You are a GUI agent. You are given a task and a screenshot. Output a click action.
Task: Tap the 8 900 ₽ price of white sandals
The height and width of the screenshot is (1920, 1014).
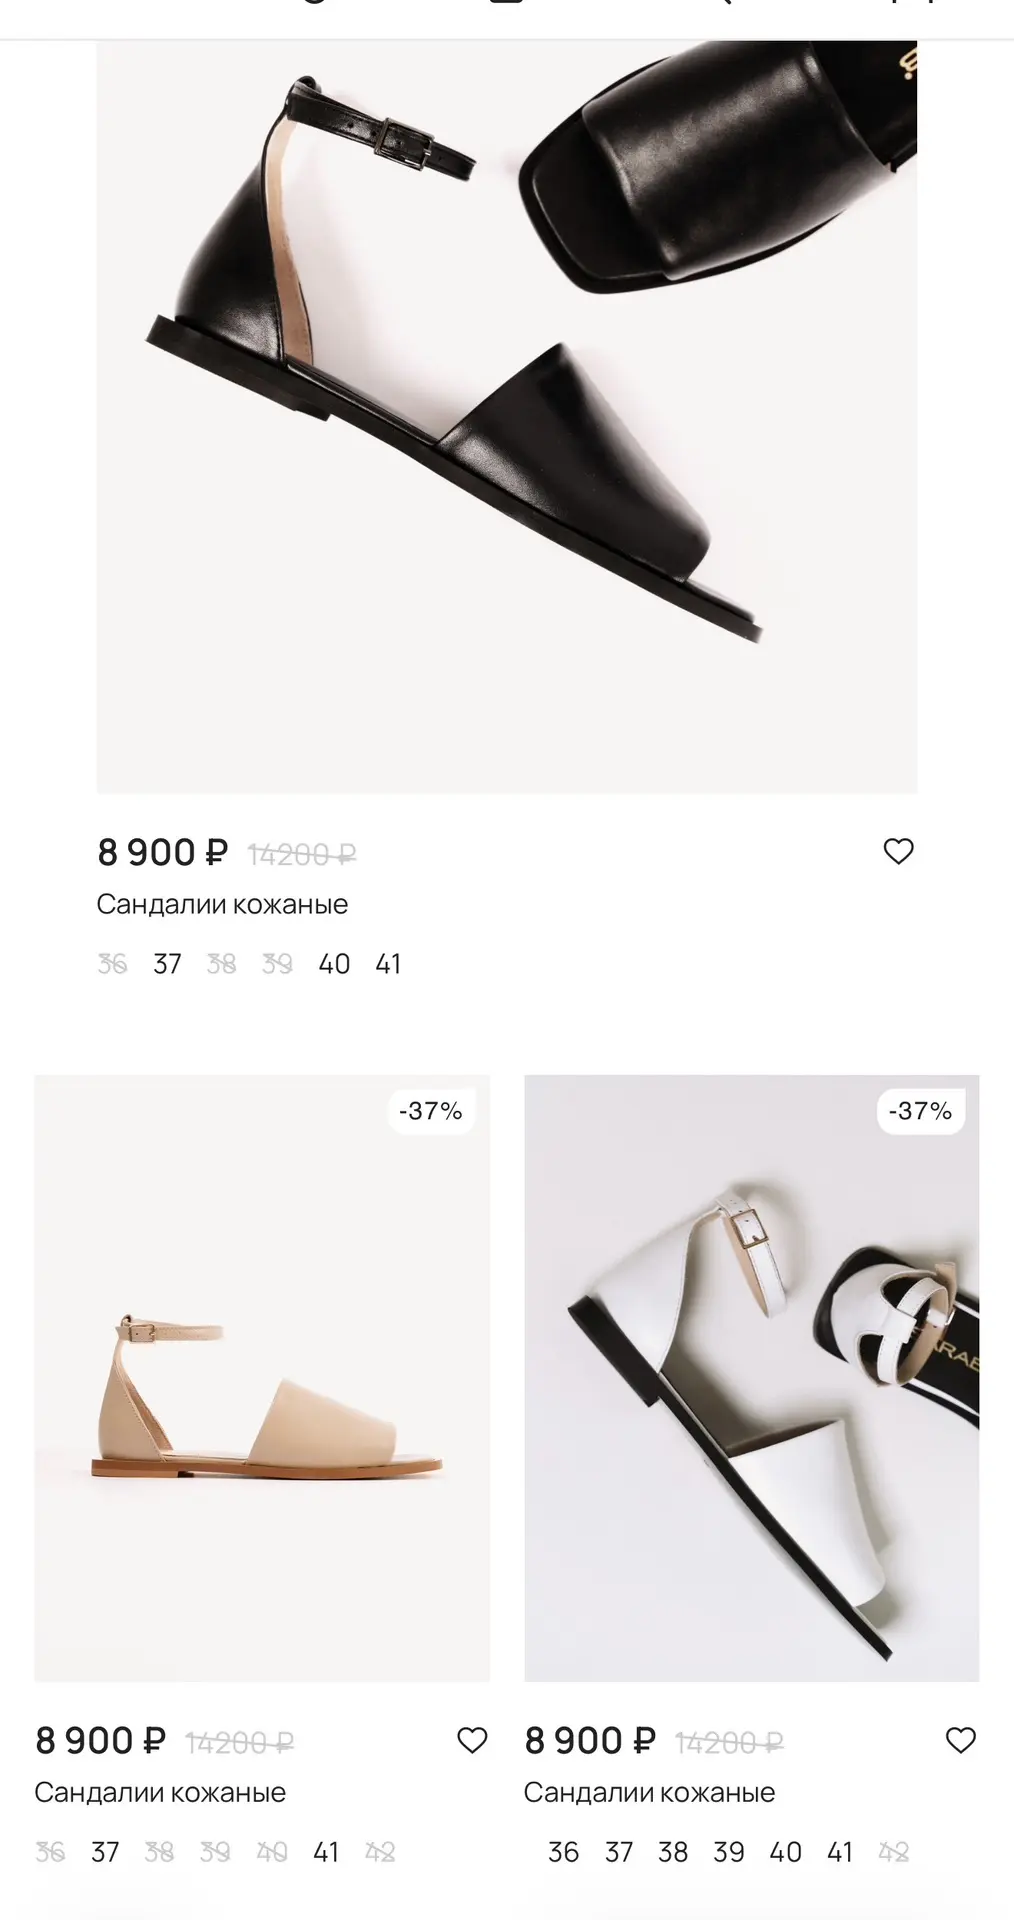click(x=590, y=1741)
